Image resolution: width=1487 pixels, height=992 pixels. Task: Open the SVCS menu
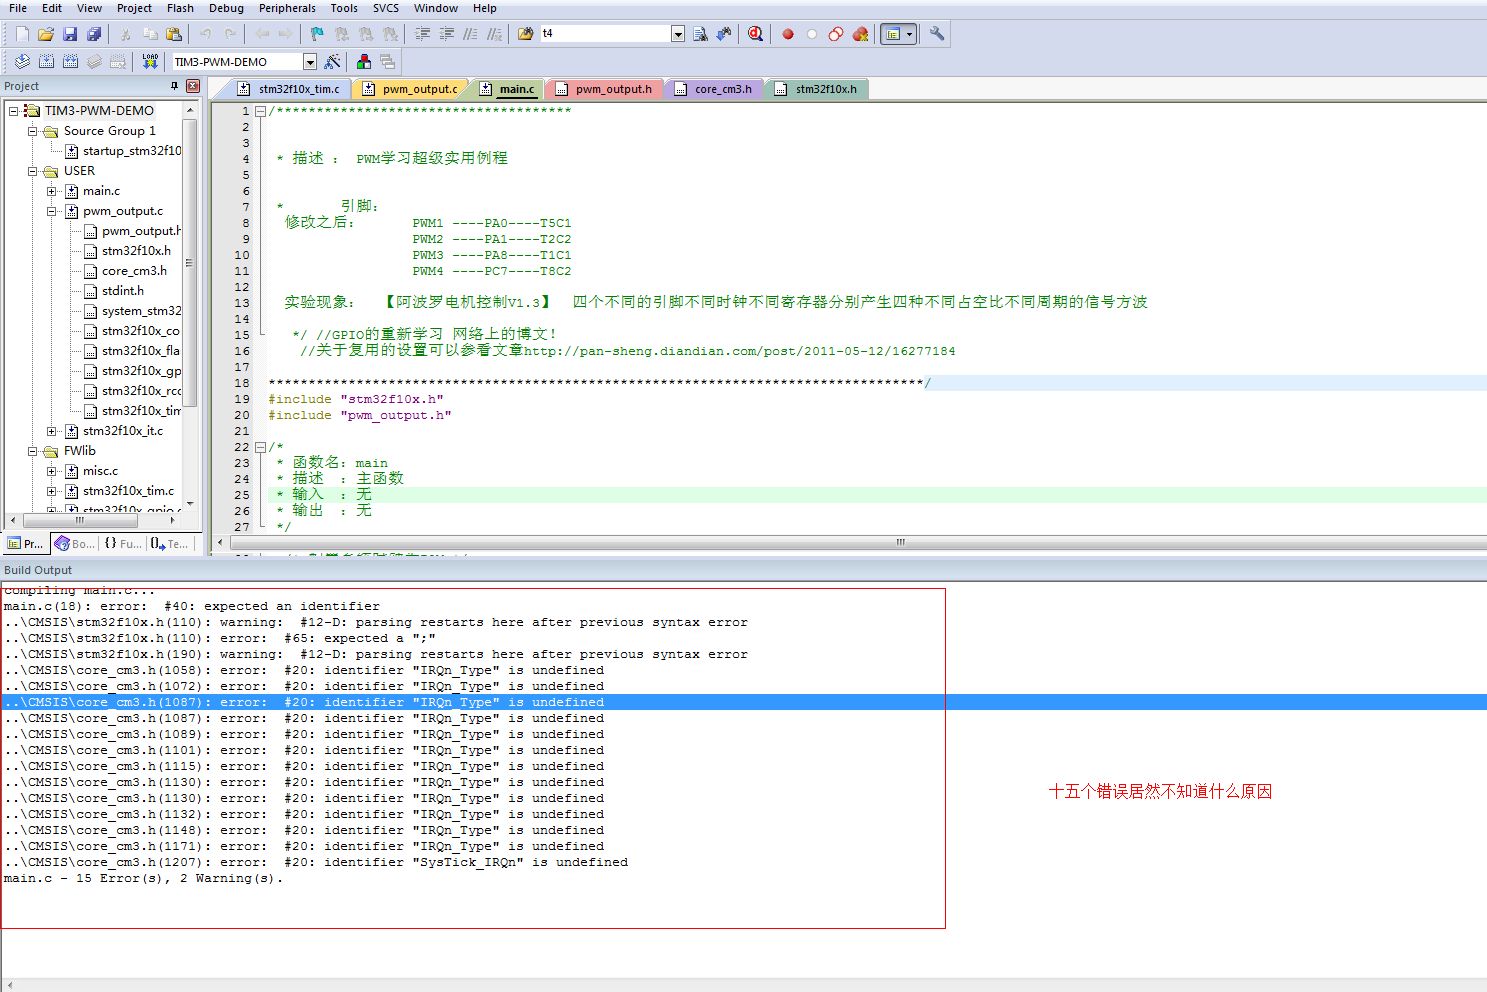(386, 8)
